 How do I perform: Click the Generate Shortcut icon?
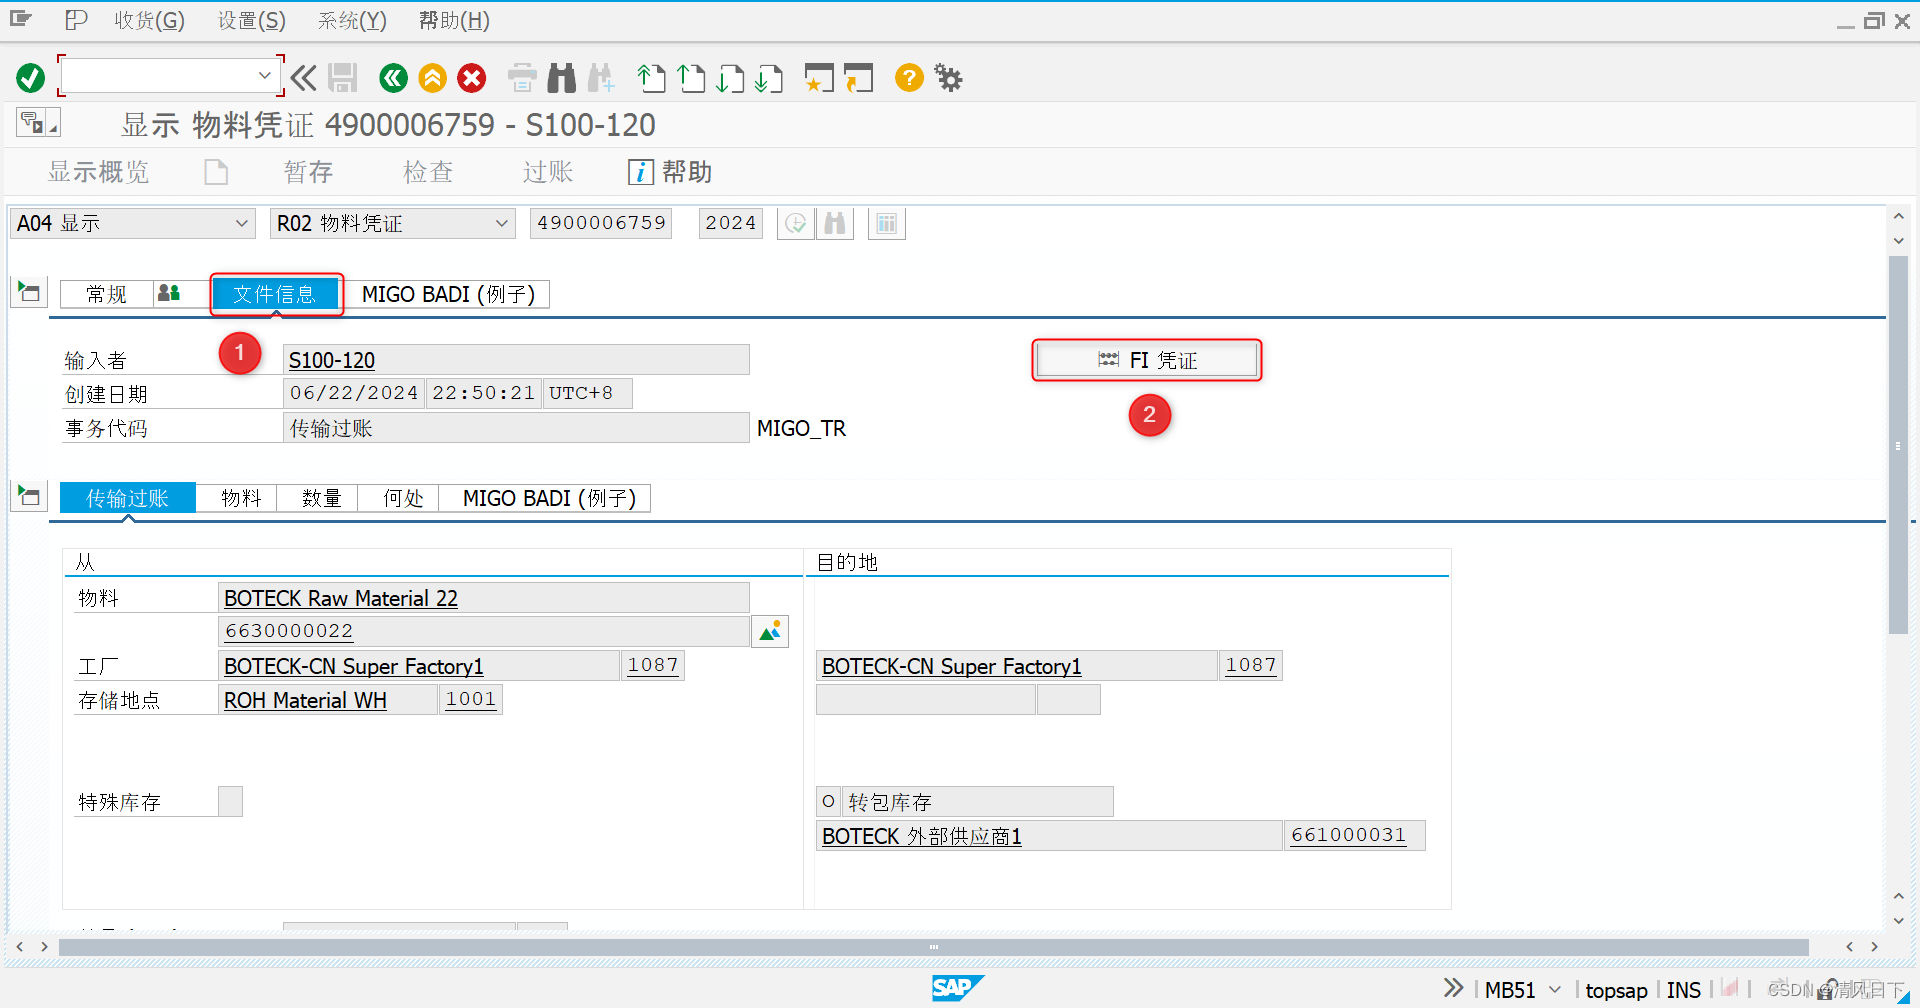[858, 77]
